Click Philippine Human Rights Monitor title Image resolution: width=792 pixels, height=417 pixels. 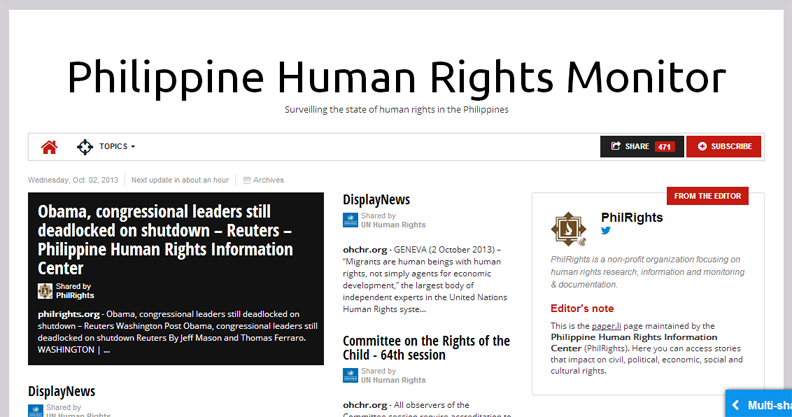[x=396, y=76]
